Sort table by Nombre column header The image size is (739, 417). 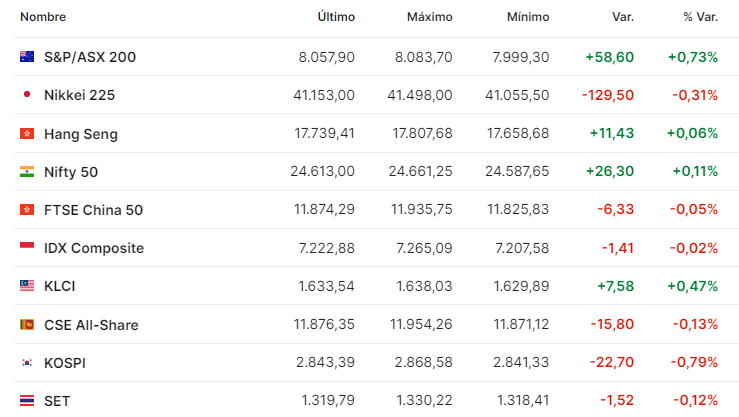[x=43, y=17]
